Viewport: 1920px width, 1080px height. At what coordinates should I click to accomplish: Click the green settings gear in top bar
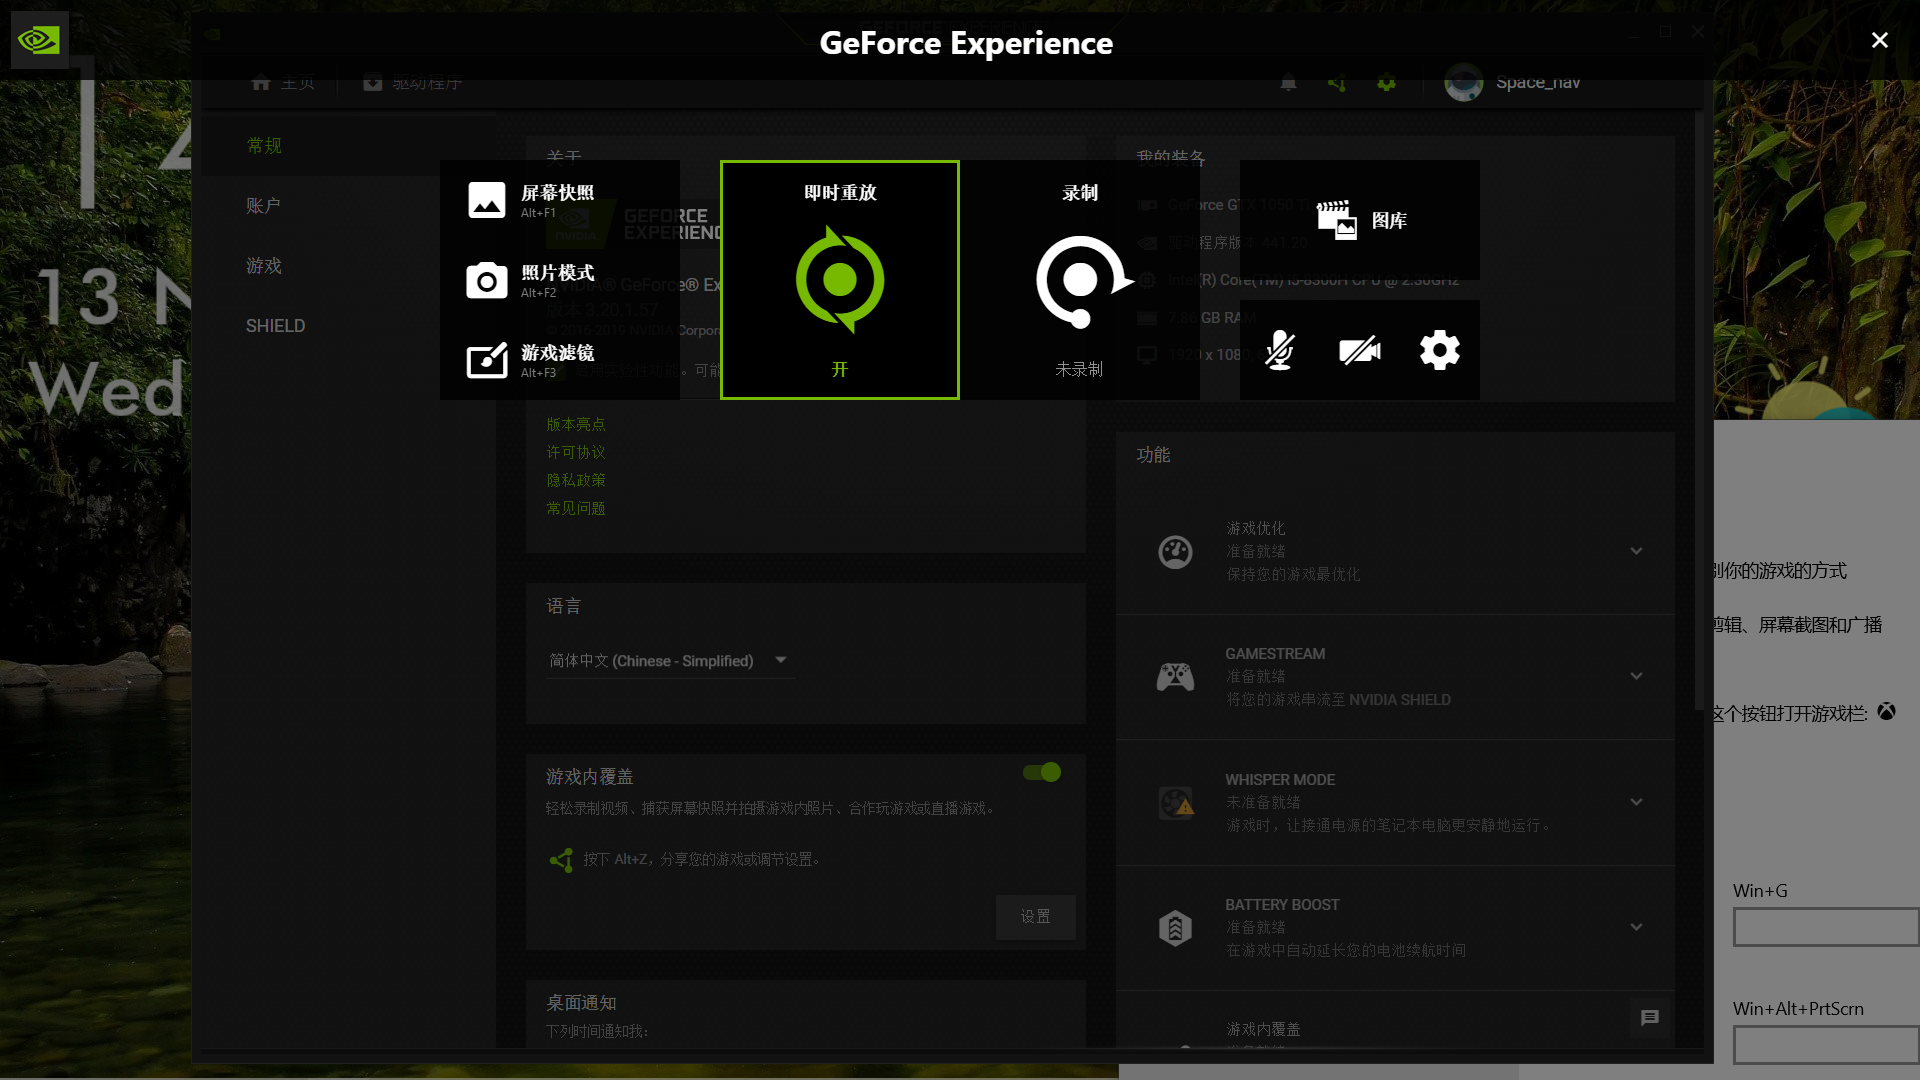pyautogui.click(x=1386, y=83)
